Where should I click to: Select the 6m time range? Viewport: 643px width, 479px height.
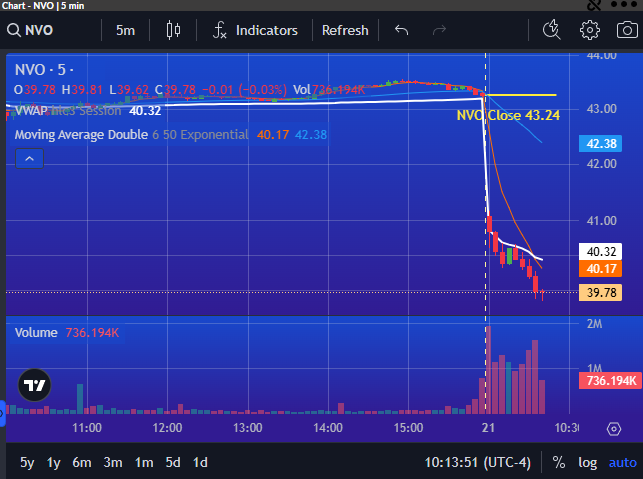point(82,463)
